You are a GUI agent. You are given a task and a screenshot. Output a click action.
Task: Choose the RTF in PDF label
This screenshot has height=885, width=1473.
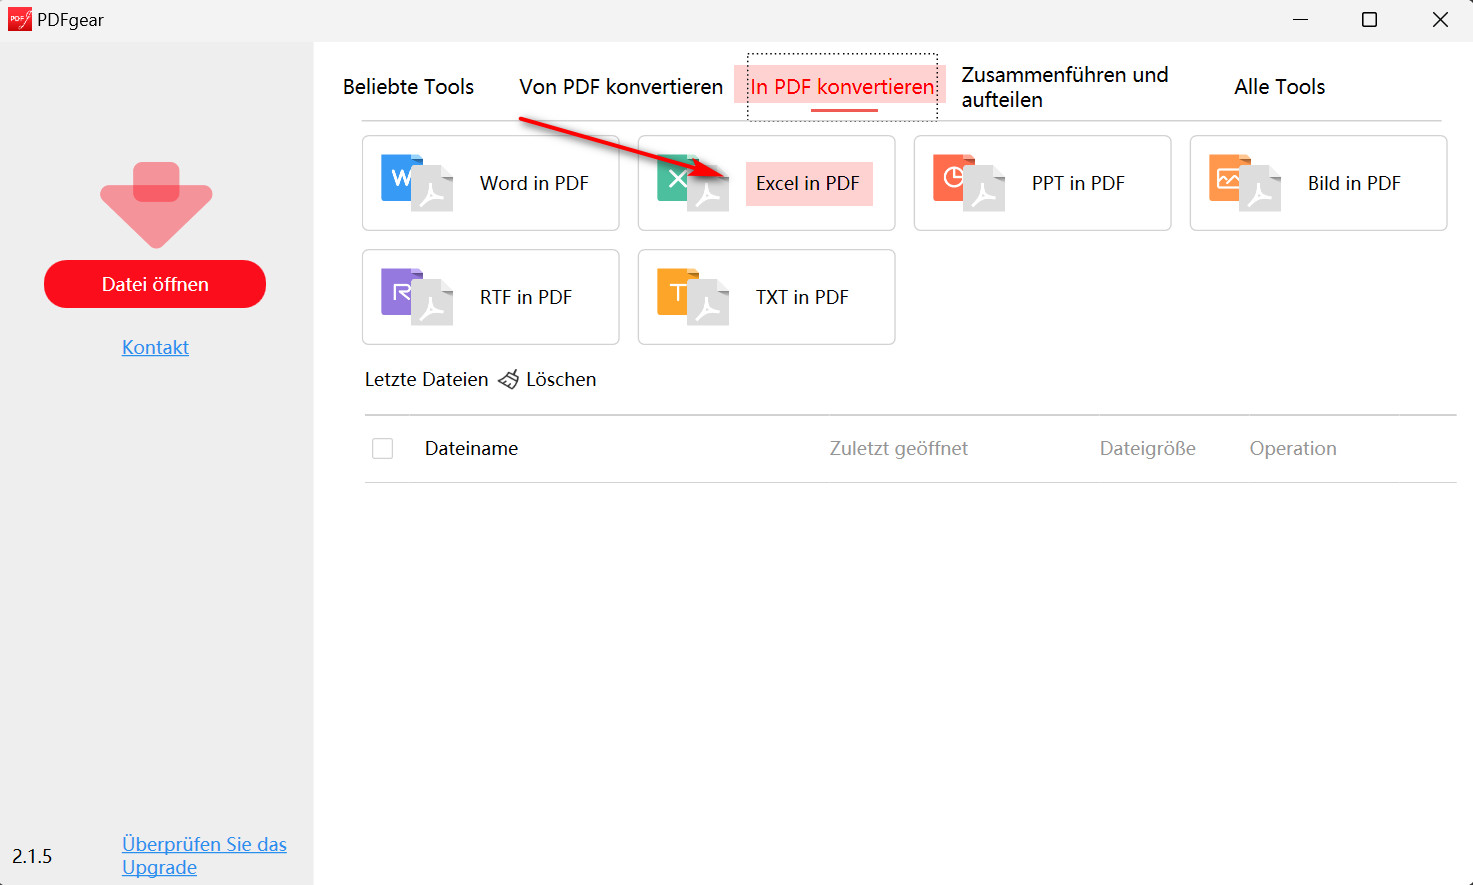[526, 297]
